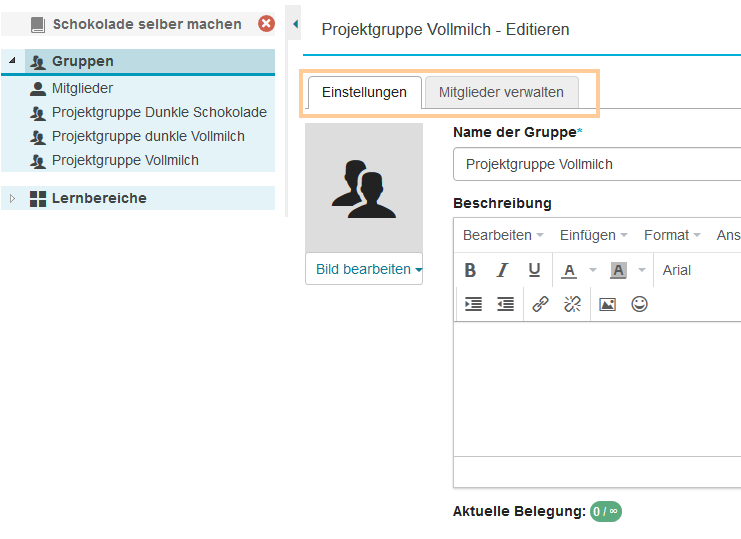The width and height of the screenshot is (741, 539).
Task: Click the Aktuelle Belegung 0/∞ badge
Action: [x=606, y=512]
